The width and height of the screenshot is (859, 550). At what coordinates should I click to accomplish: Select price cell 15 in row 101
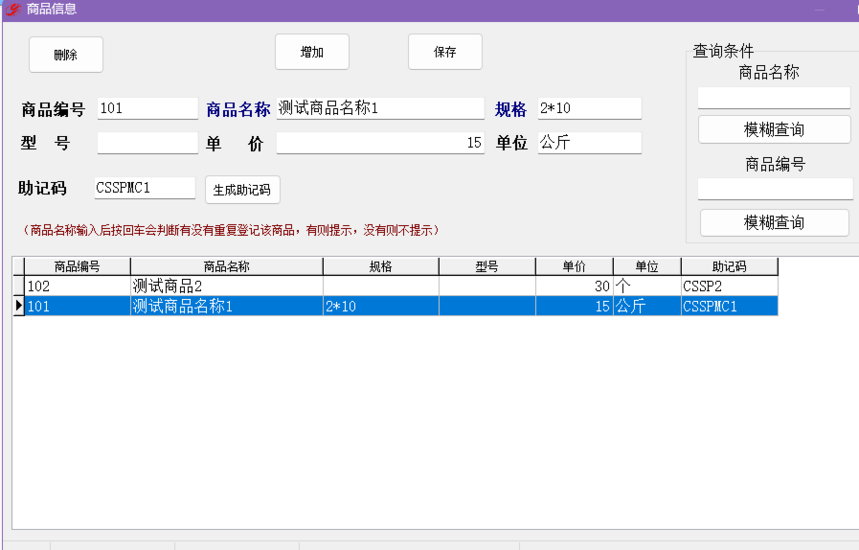click(574, 306)
